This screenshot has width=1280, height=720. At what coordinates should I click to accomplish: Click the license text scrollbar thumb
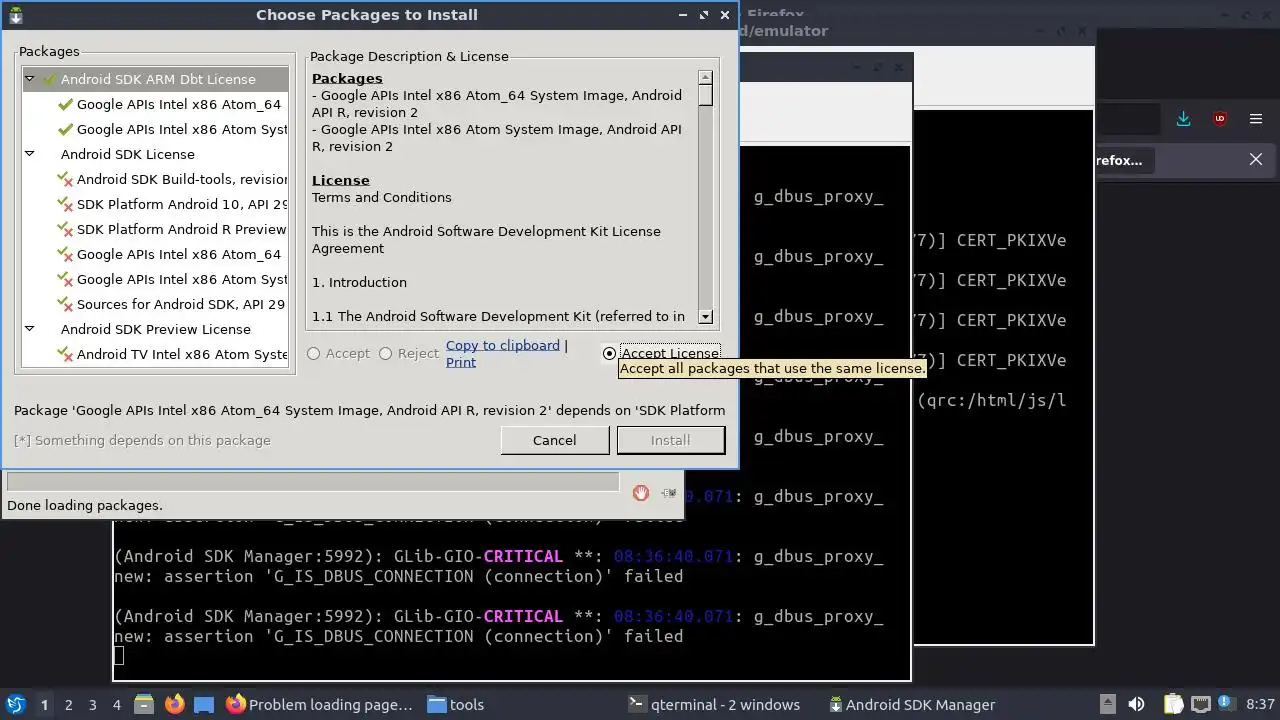pyautogui.click(x=705, y=95)
